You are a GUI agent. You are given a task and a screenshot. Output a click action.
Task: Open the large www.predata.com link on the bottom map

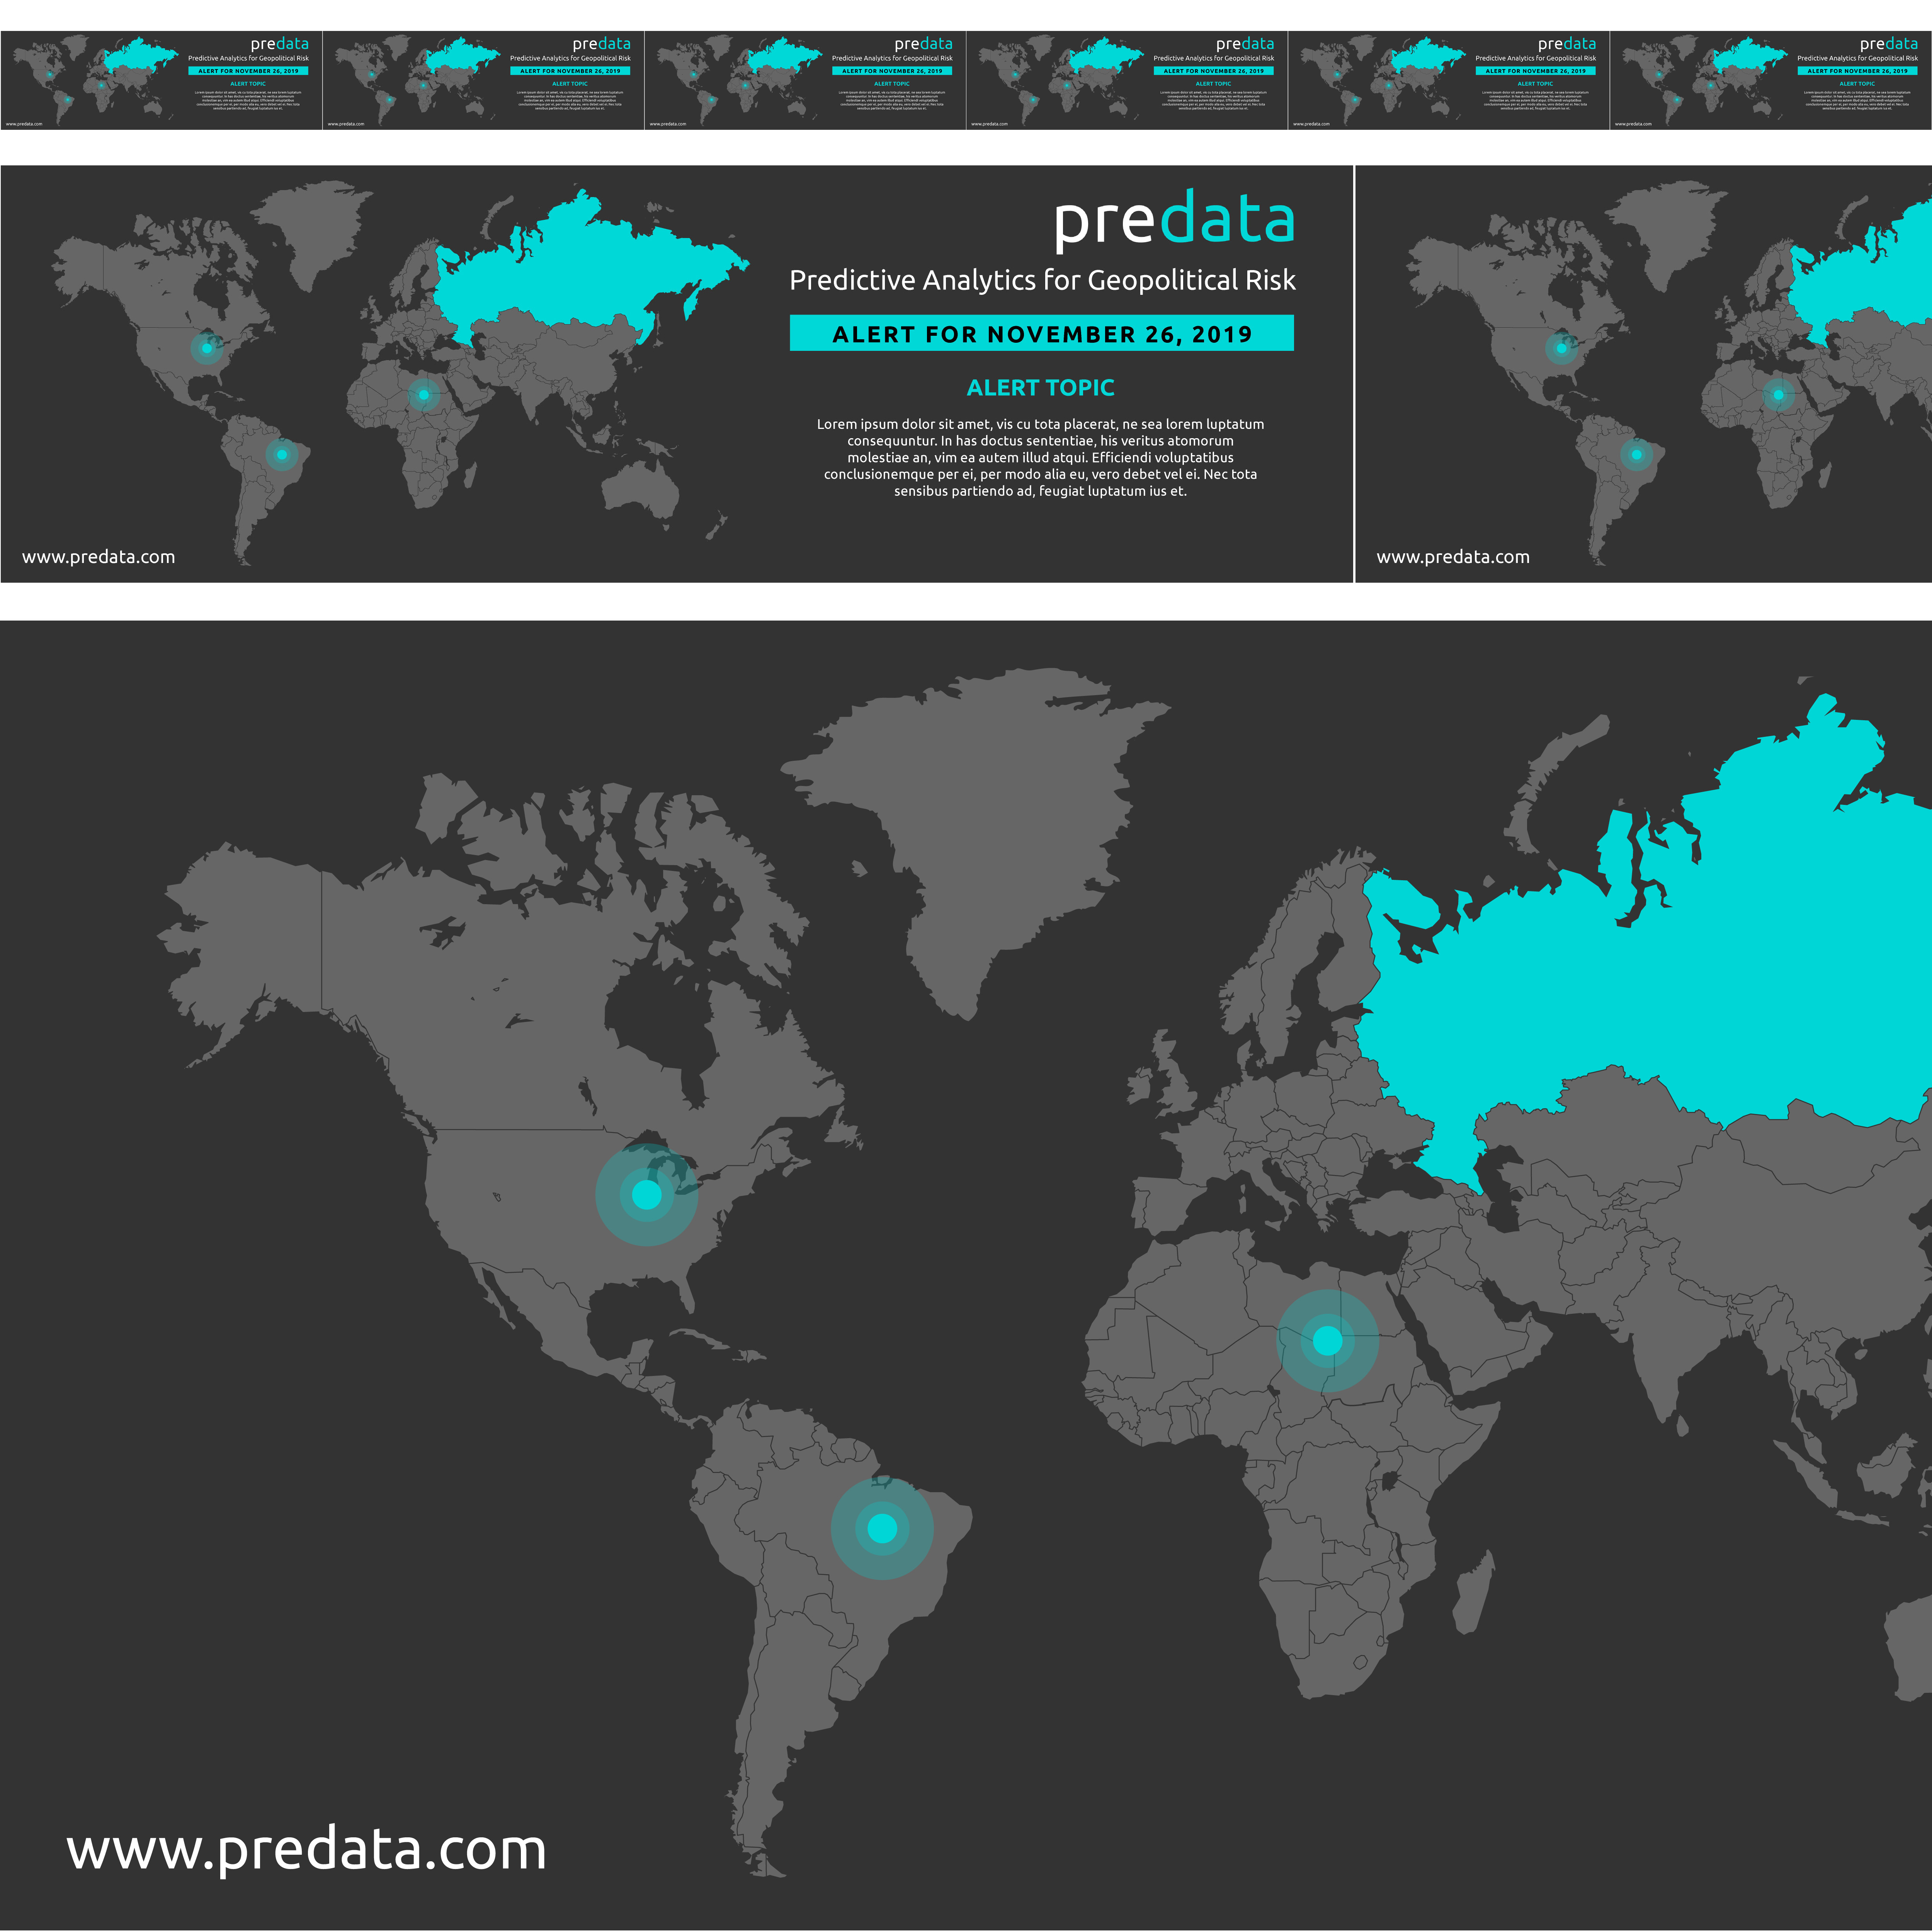[306, 1851]
